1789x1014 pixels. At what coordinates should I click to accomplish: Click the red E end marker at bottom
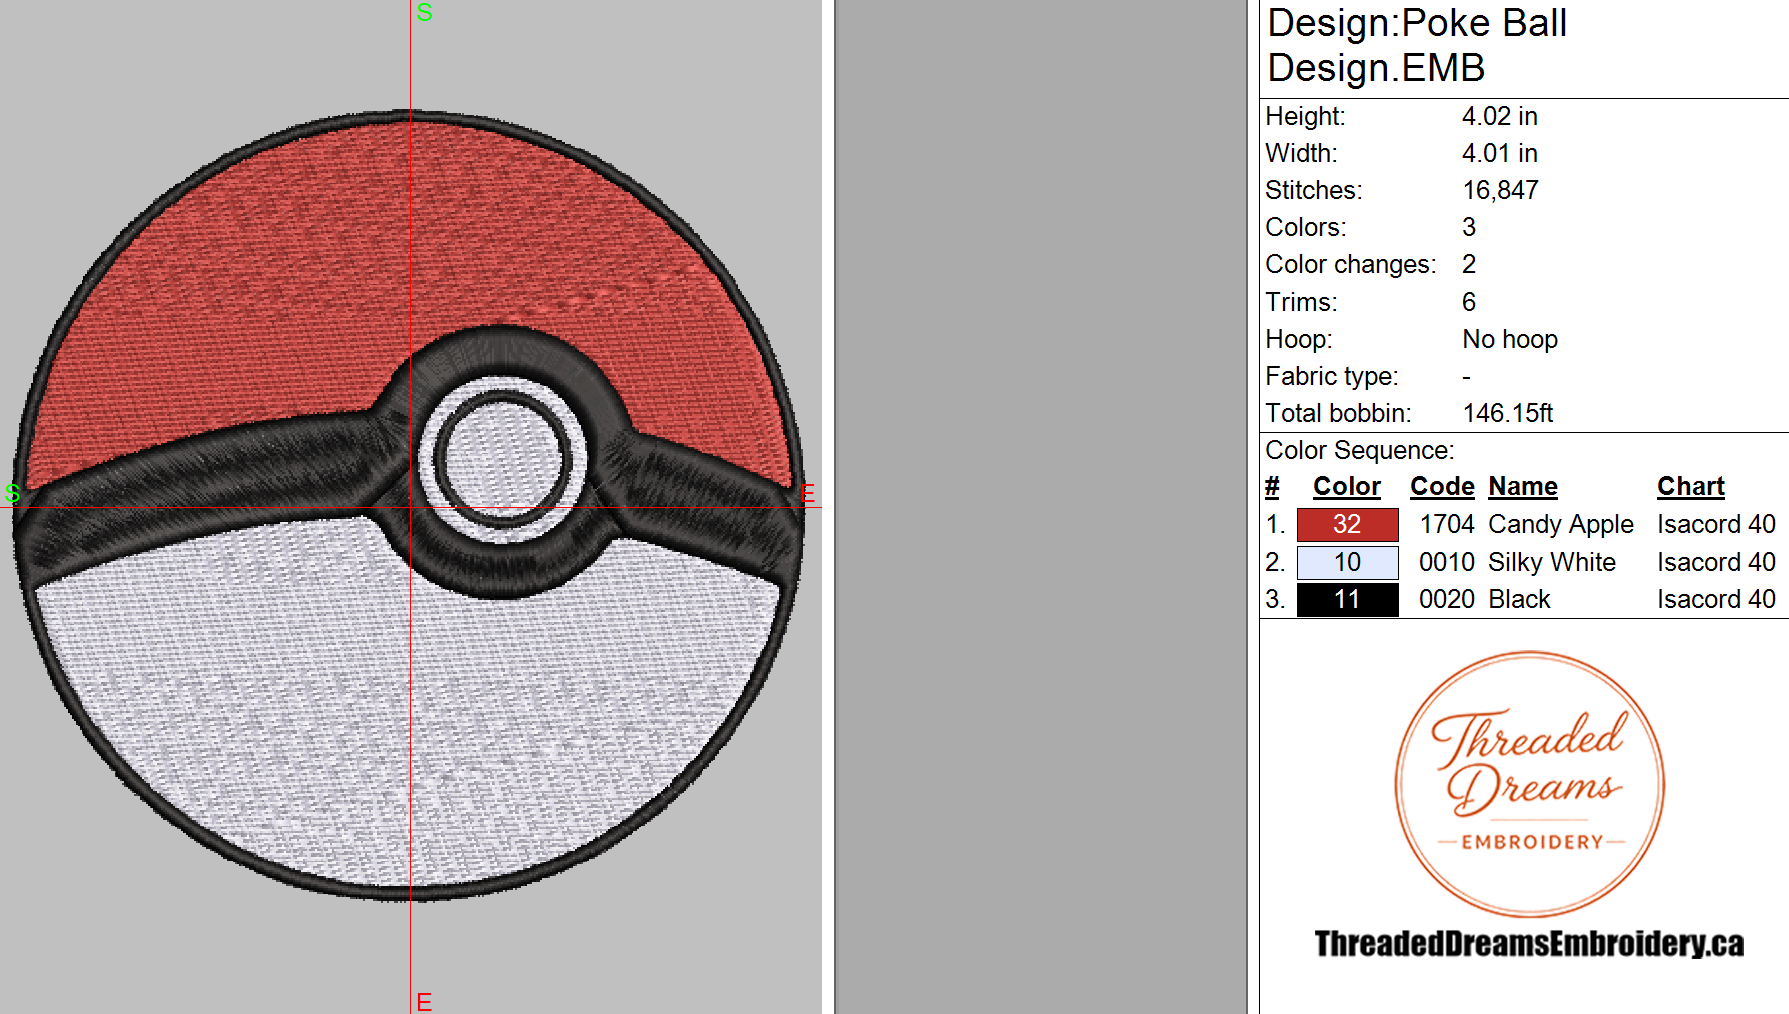(x=424, y=1002)
